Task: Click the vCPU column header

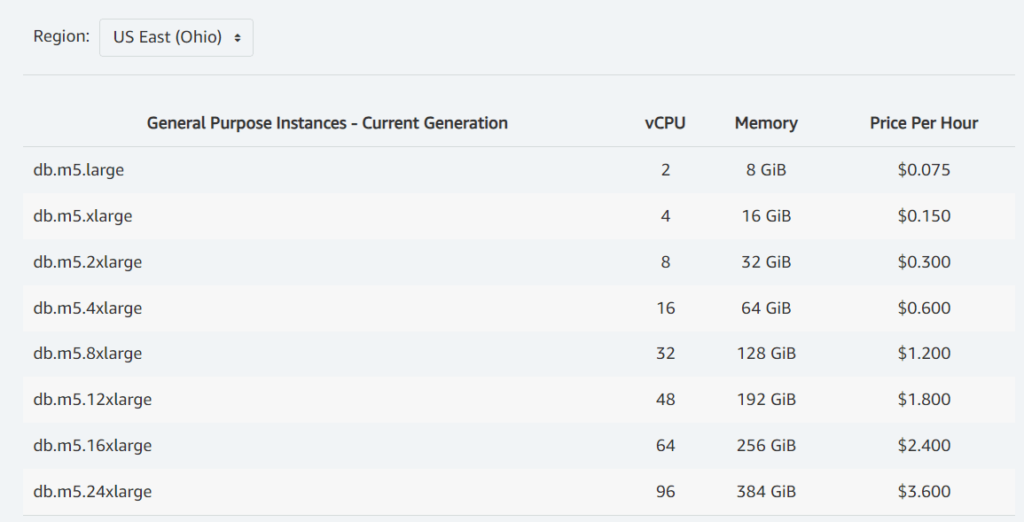Action: click(665, 123)
